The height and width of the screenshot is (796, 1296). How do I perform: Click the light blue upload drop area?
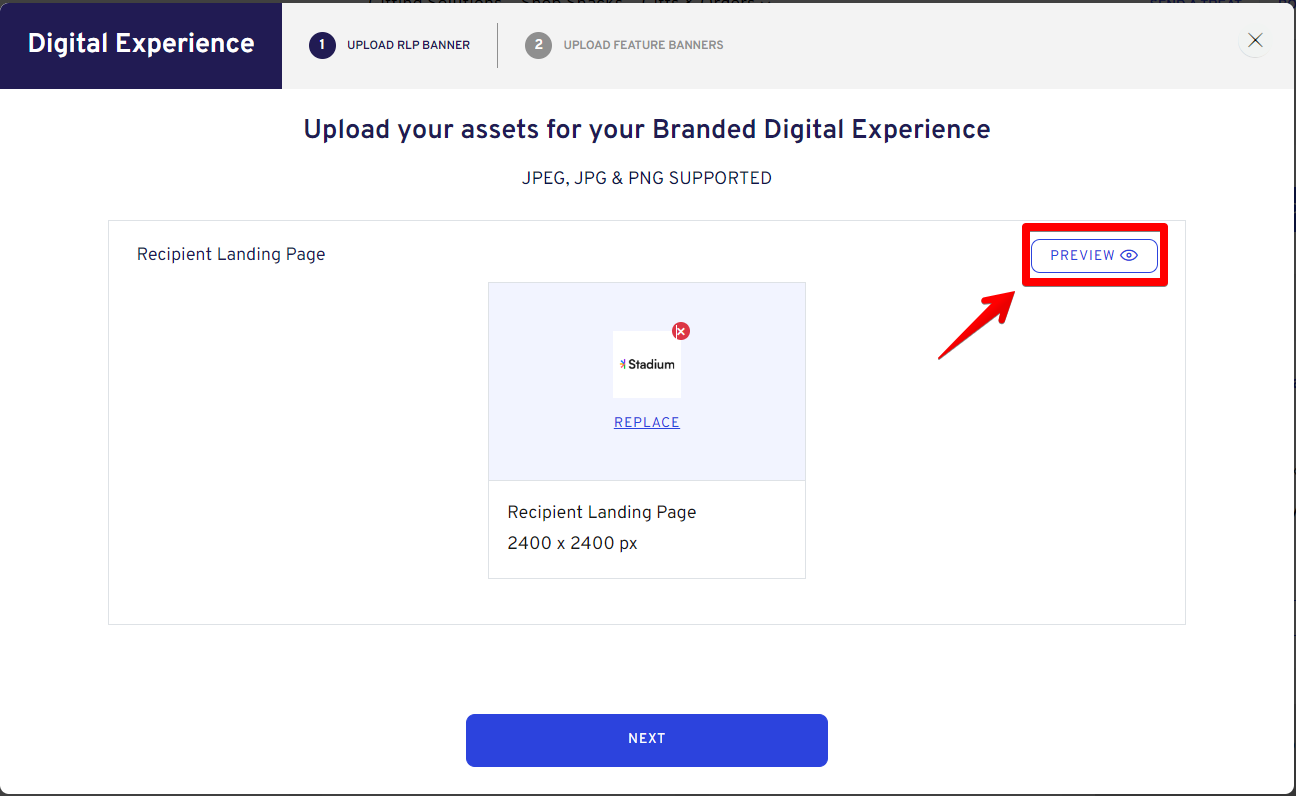tap(647, 381)
